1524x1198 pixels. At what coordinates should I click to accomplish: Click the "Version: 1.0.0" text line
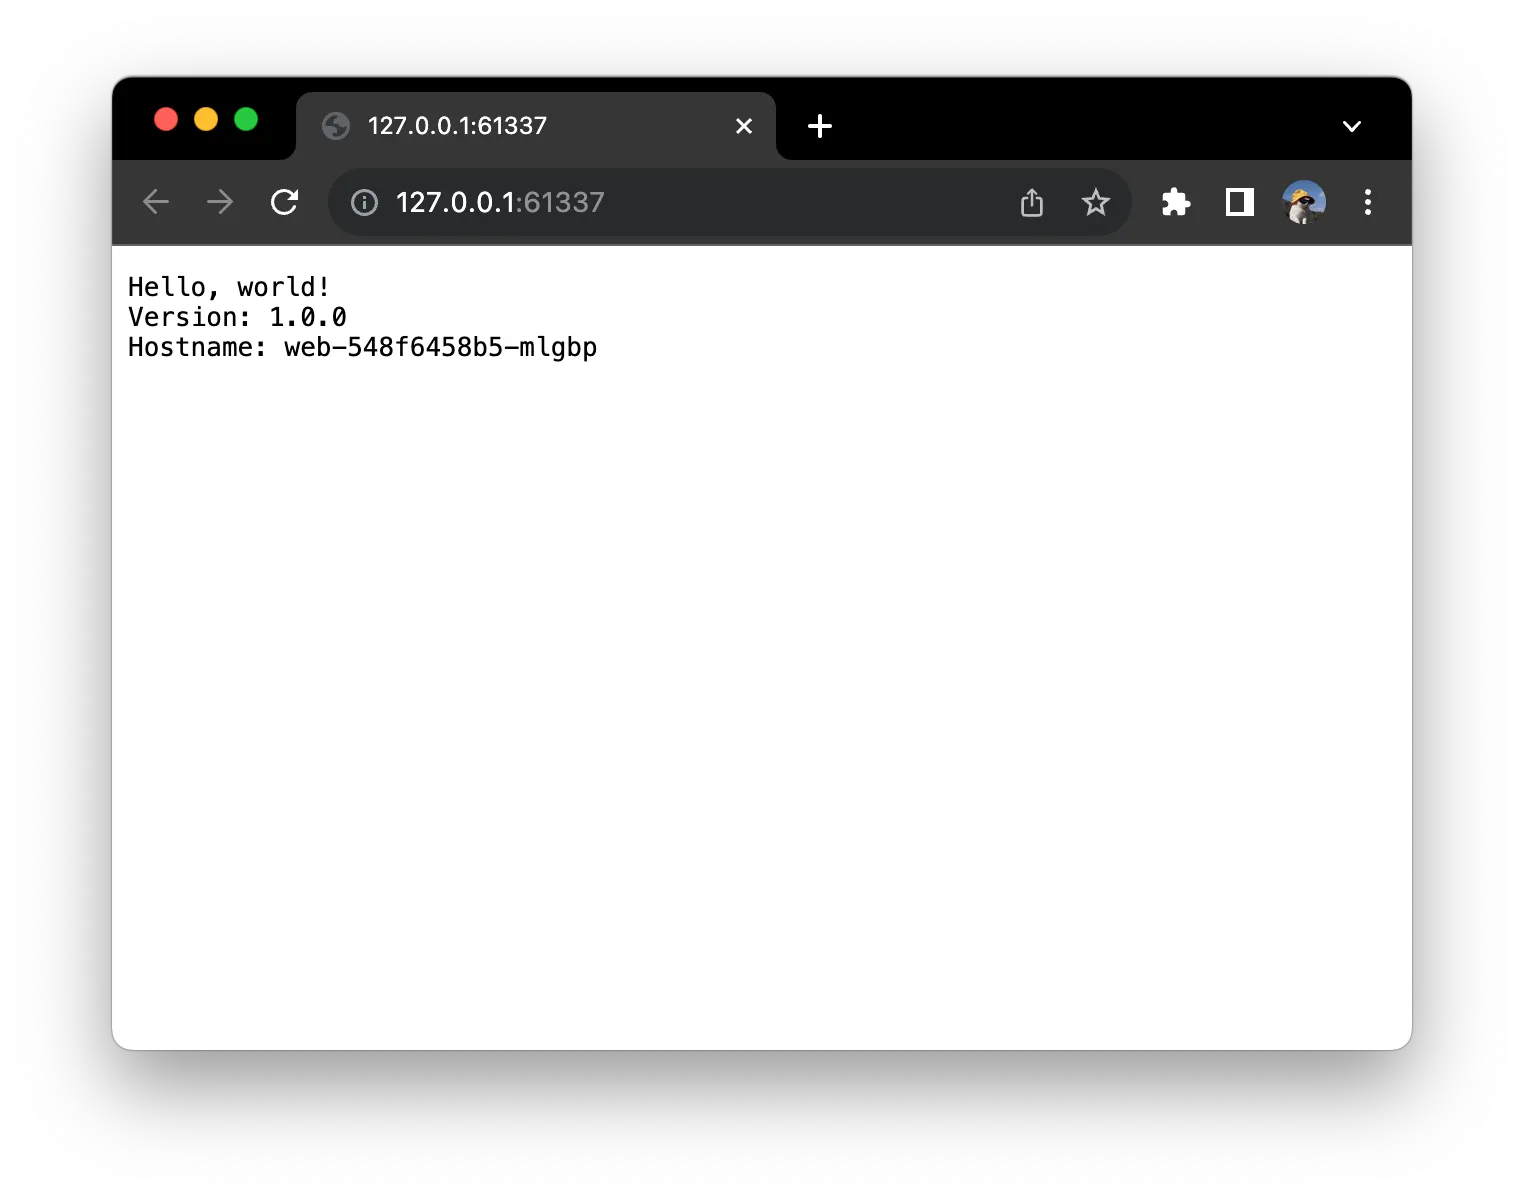click(237, 317)
